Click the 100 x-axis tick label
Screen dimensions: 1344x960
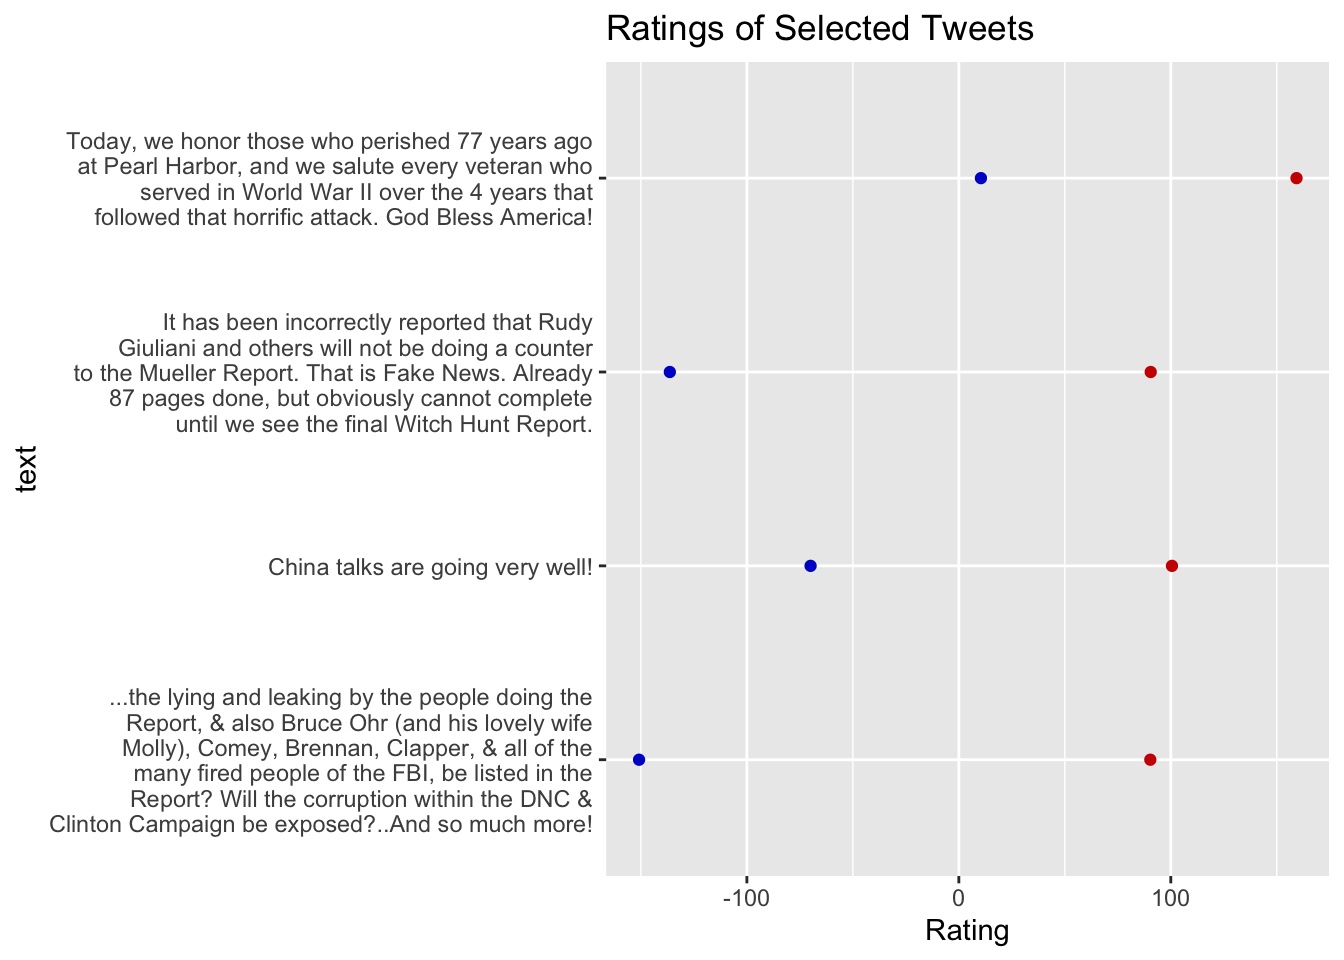1170,897
